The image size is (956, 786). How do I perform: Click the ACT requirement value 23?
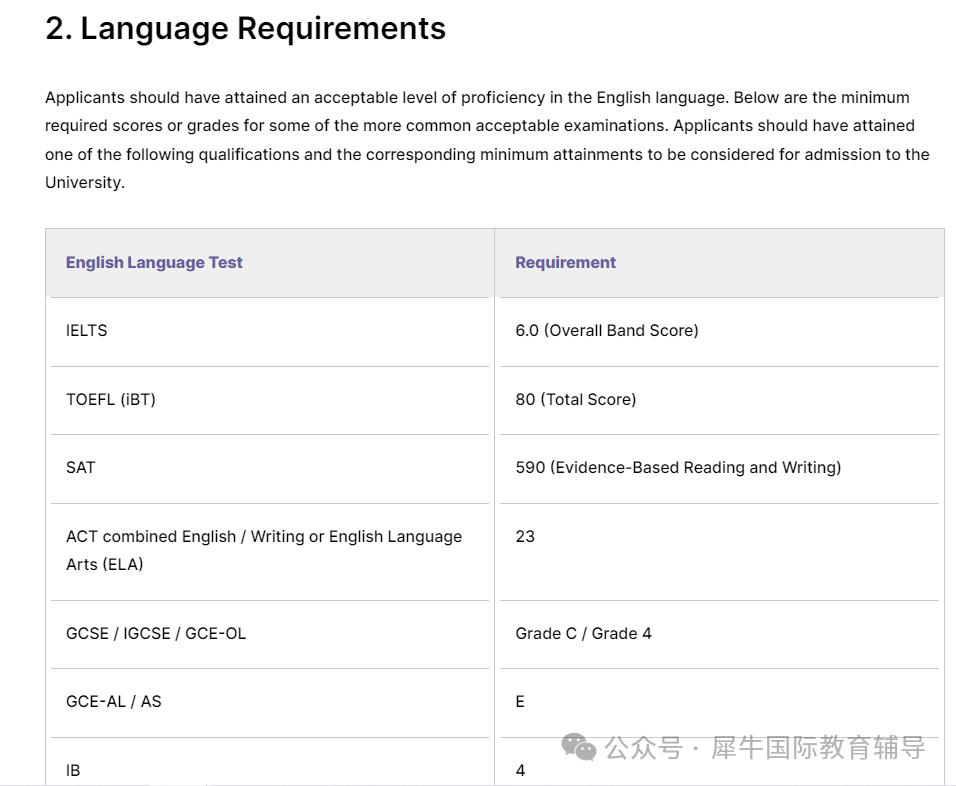coord(525,536)
